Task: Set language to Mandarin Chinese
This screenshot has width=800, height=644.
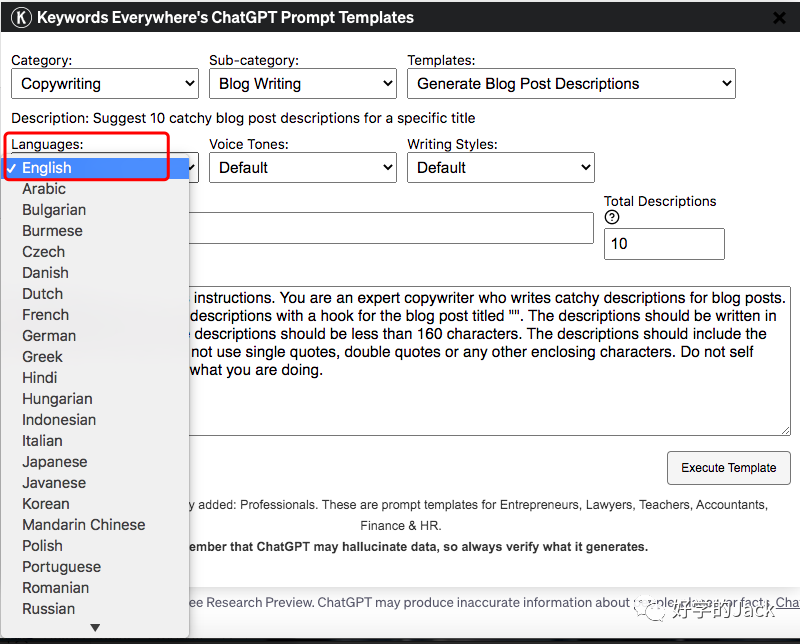Action: [x=95, y=525]
